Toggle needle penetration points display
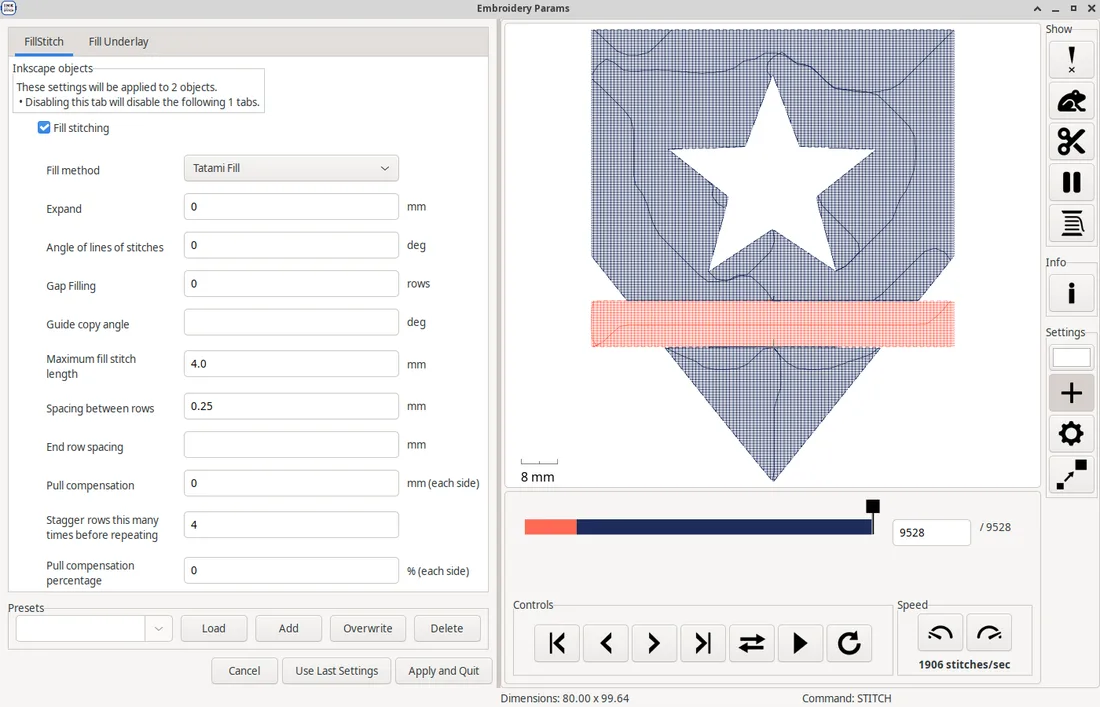This screenshot has height=707, width=1100. (1071, 60)
